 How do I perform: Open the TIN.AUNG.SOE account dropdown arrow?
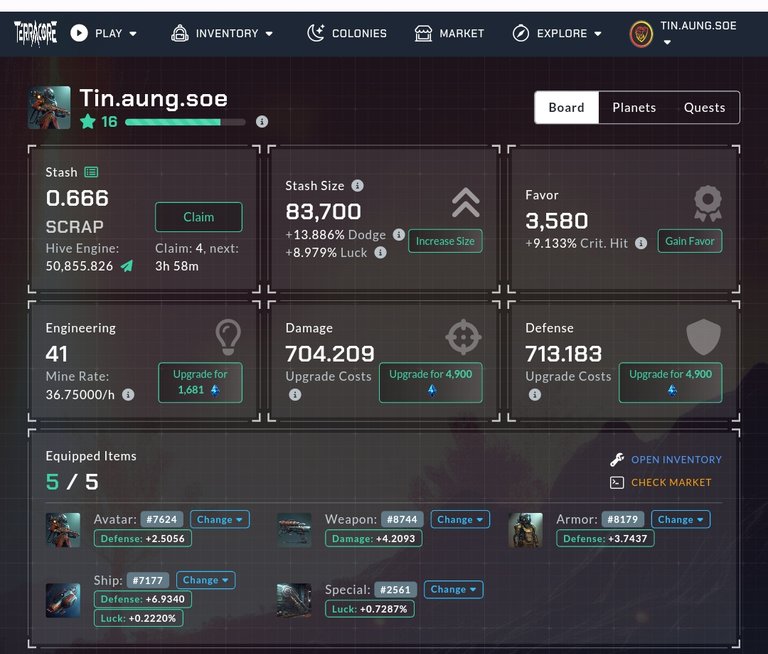[667, 43]
